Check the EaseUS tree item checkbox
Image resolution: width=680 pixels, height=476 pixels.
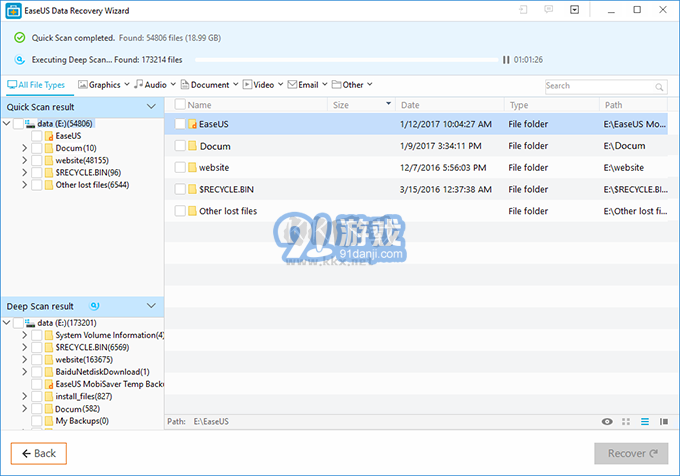[36, 136]
